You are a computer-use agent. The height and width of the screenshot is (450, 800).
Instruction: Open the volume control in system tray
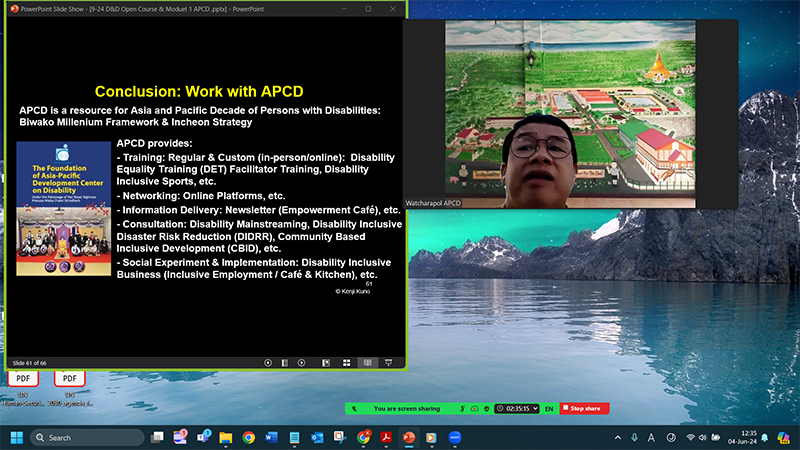pos(703,438)
